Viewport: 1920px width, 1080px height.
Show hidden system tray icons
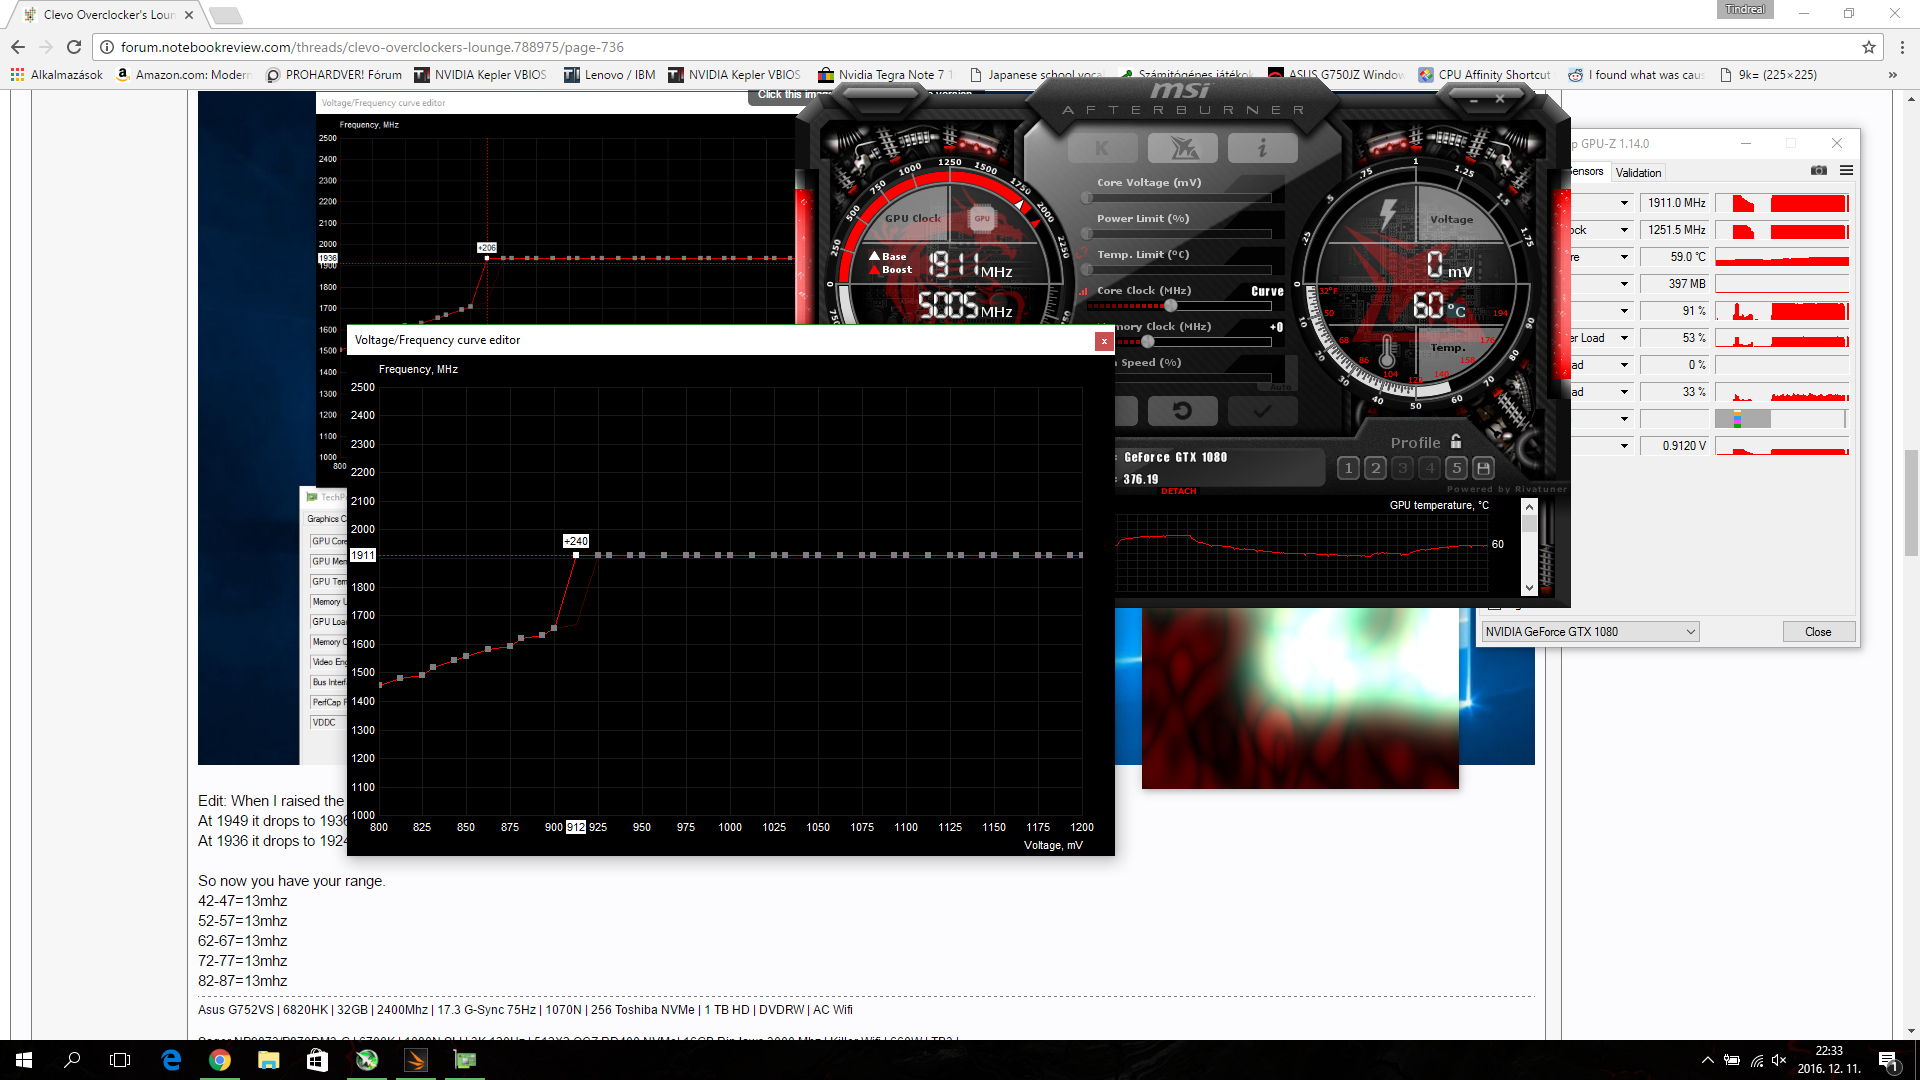tap(1708, 1060)
